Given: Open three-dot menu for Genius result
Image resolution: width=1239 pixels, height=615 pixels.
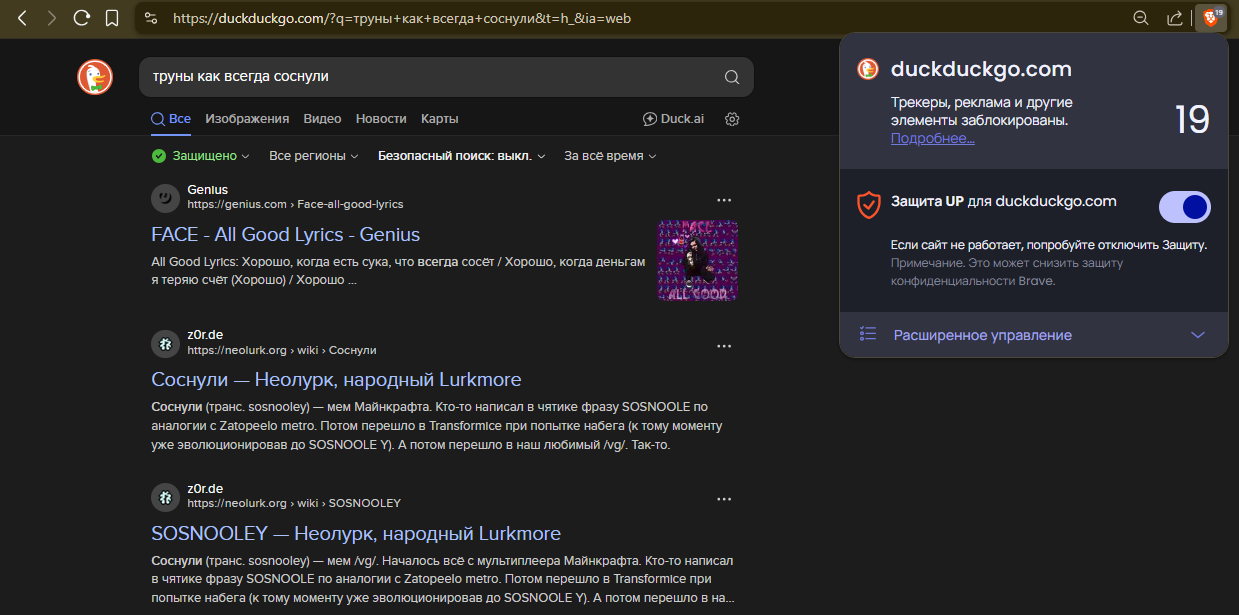Looking at the screenshot, I should (x=724, y=199).
